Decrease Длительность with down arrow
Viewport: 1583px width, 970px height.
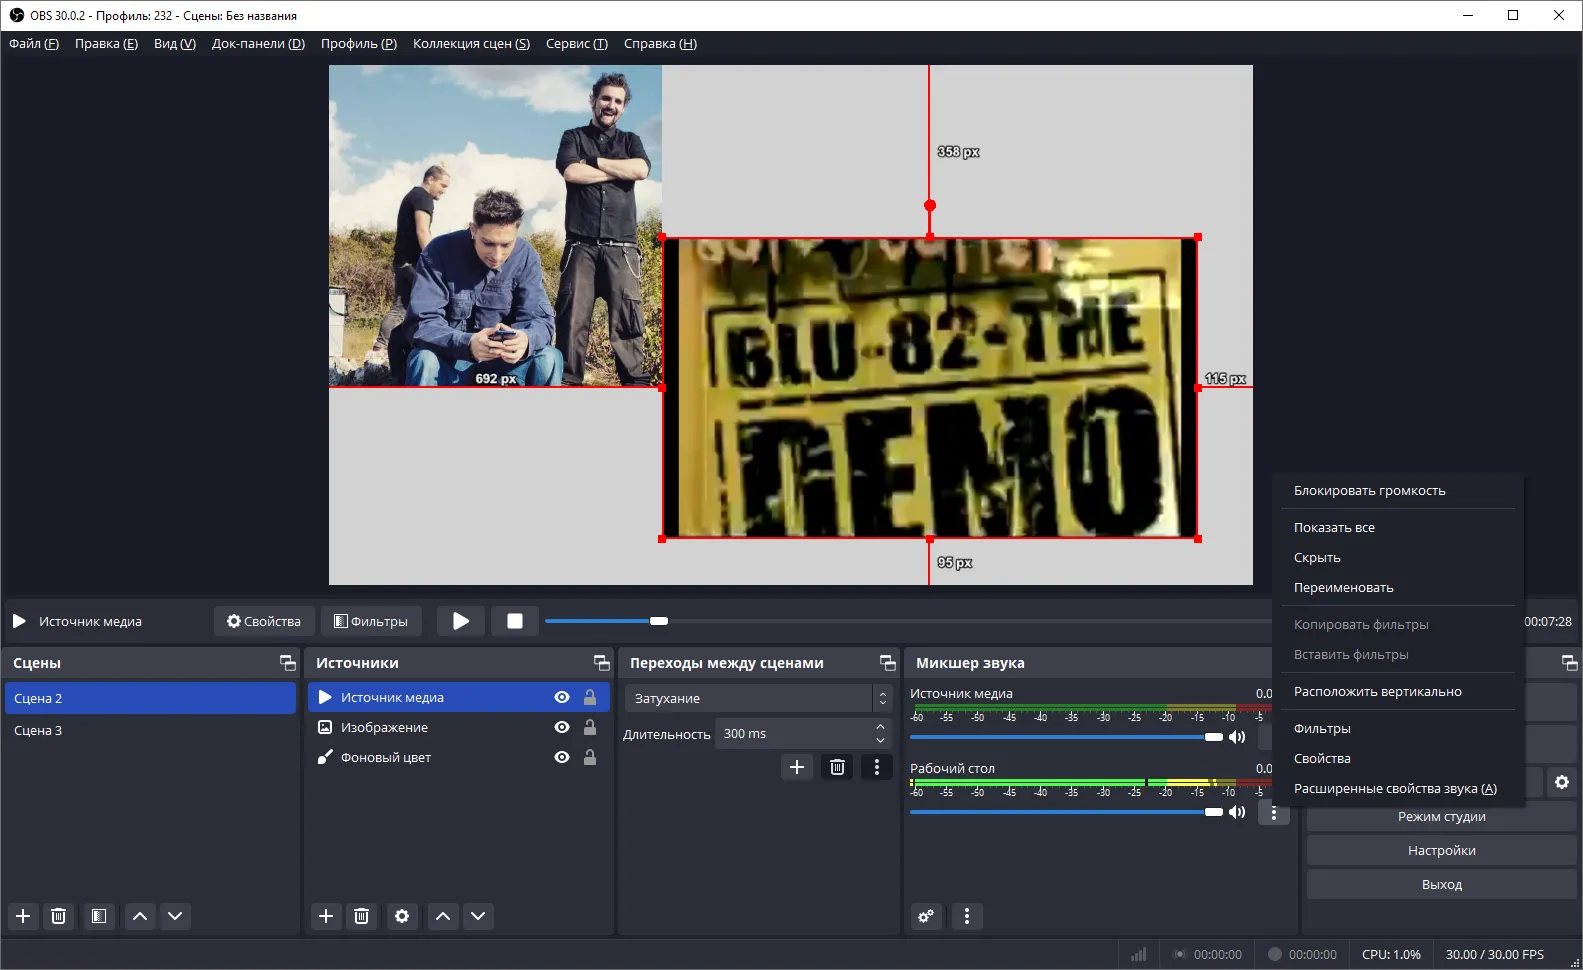880,741
